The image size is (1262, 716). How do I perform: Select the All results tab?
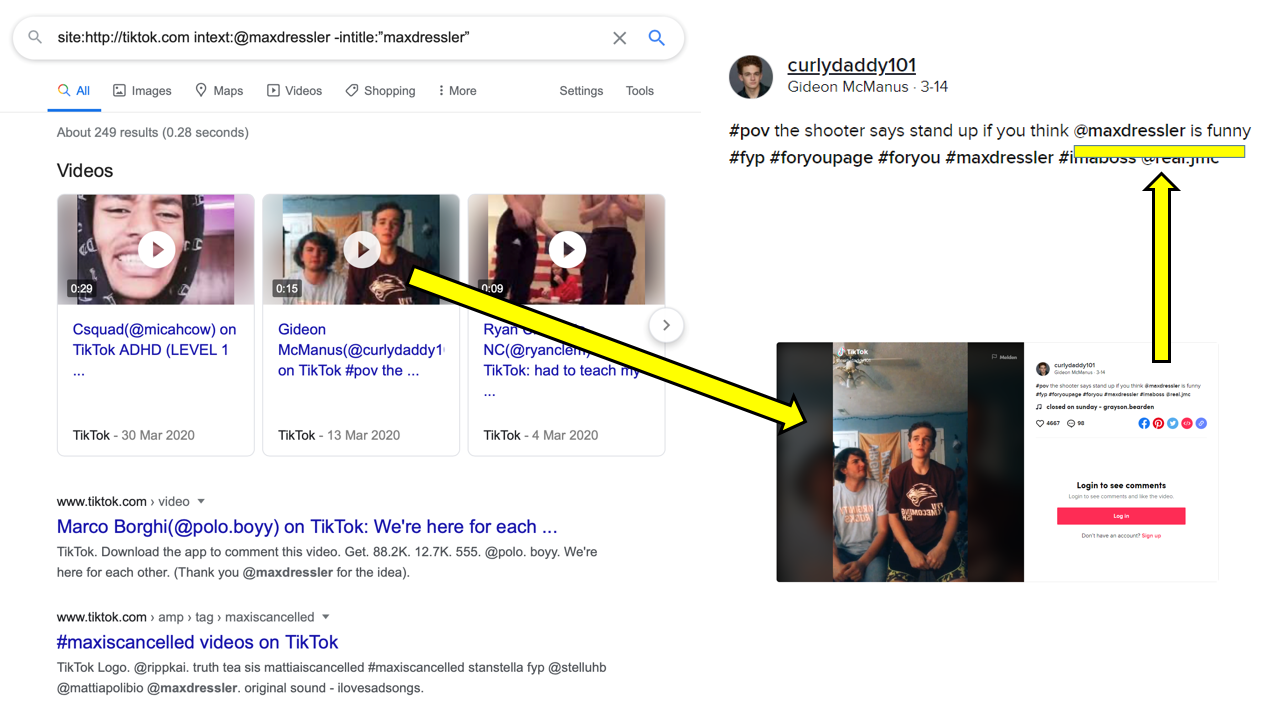pyautogui.click(x=74, y=91)
